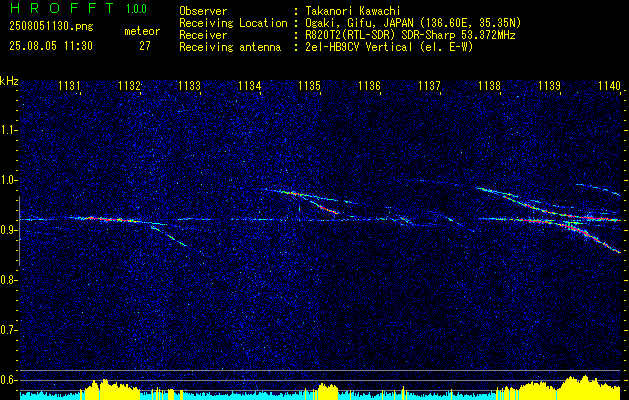Click the 1138 time axis marker

tap(489, 85)
